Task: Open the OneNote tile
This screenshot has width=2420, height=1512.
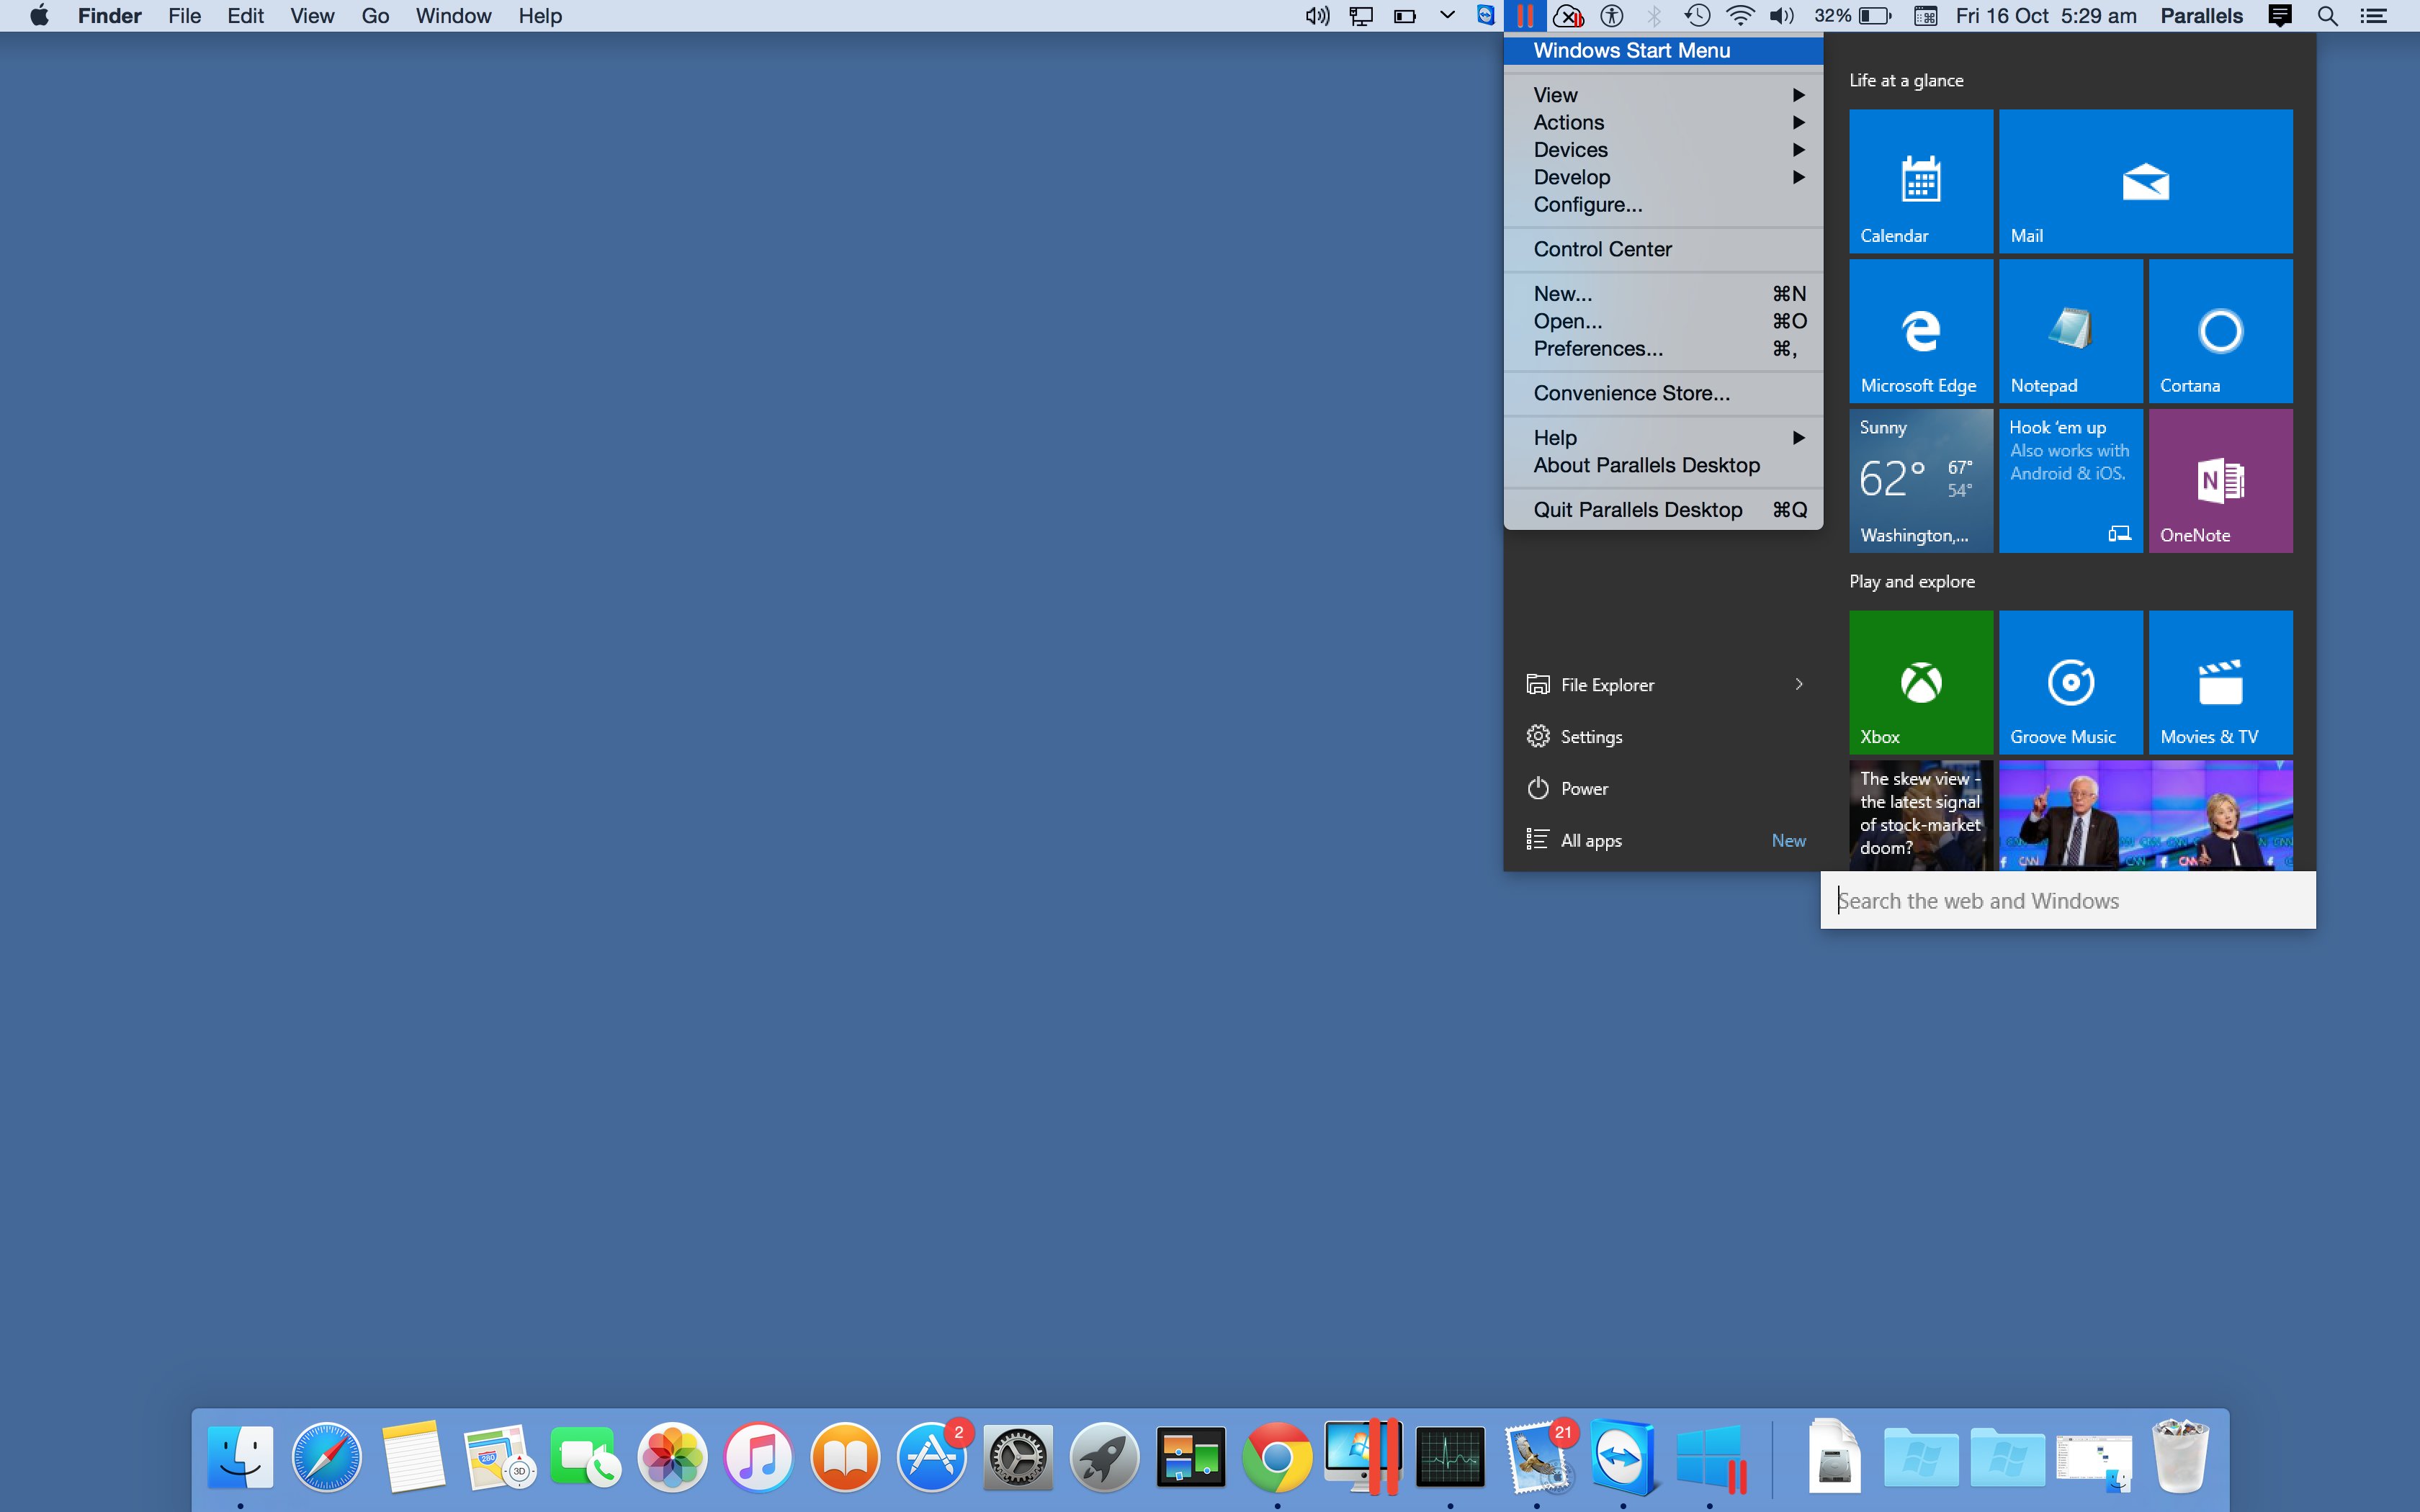Action: [2220, 481]
